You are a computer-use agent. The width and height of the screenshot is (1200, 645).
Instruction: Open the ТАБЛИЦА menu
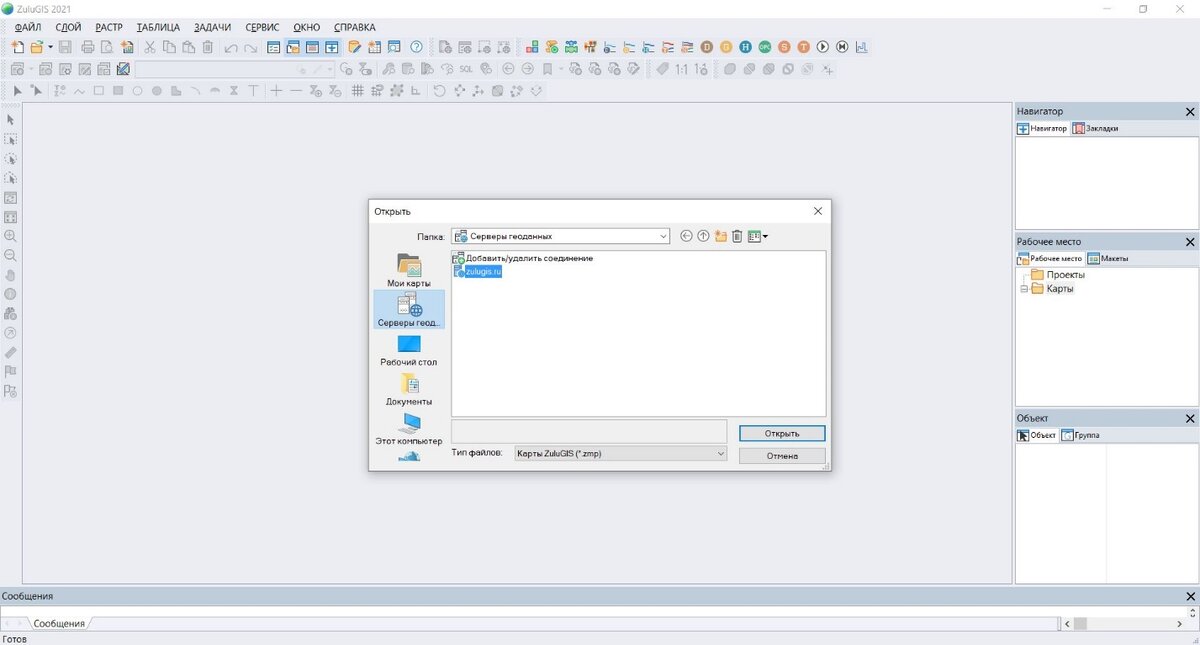[158, 27]
